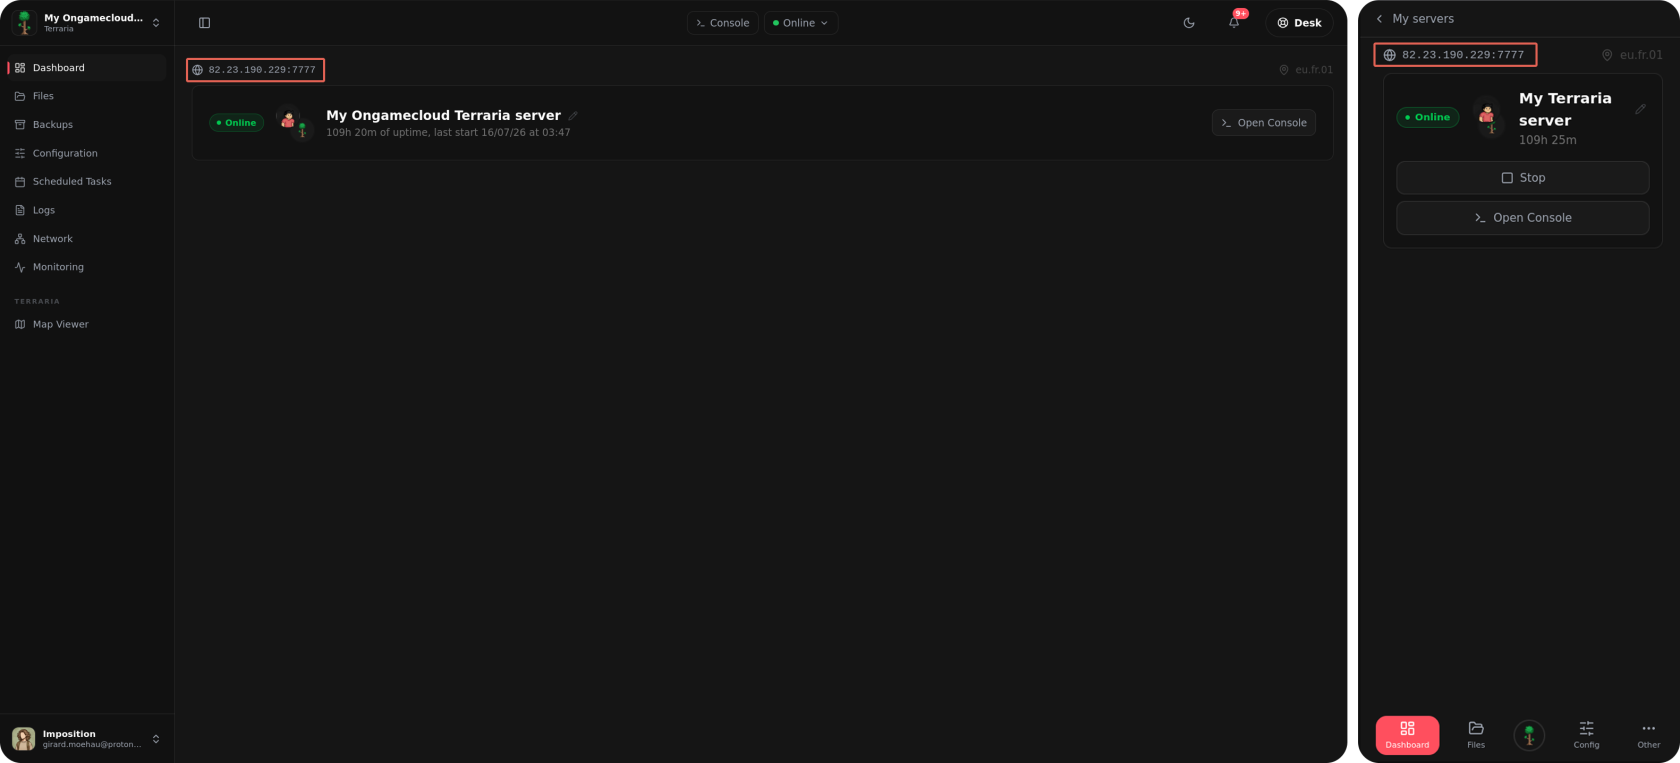This screenshot has width=1680, height=763.
Task: Open Configuration in the sidebar
Action: (x=85, y=153)
